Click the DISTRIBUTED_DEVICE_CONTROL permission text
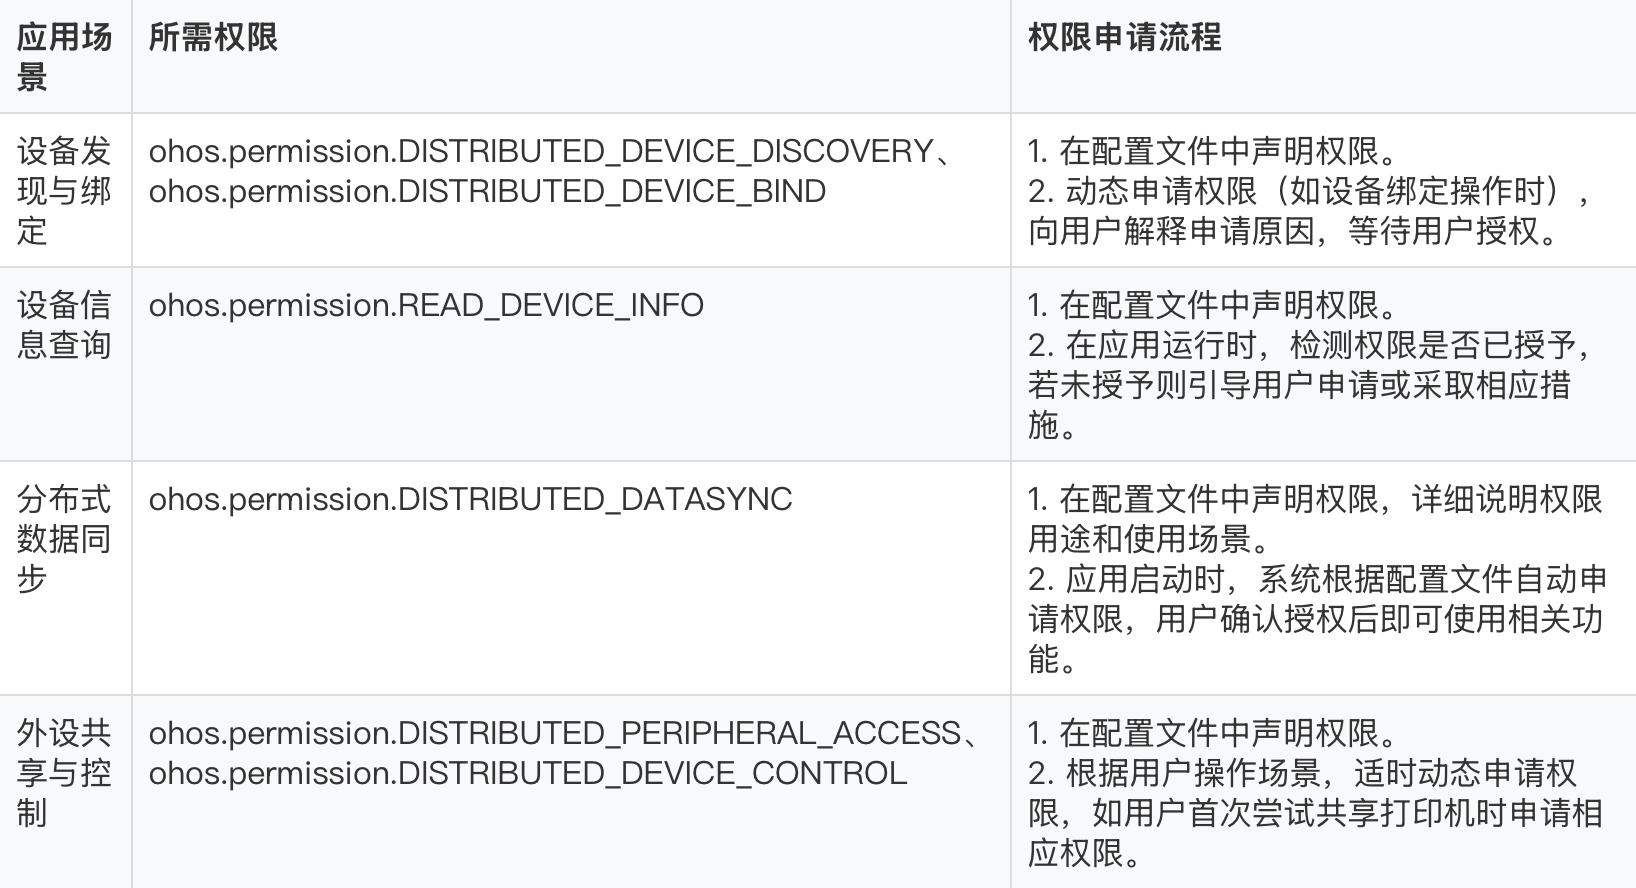The height and width of the screenshot is (888, 1636). pyautogui.click(x=527, y=773)
